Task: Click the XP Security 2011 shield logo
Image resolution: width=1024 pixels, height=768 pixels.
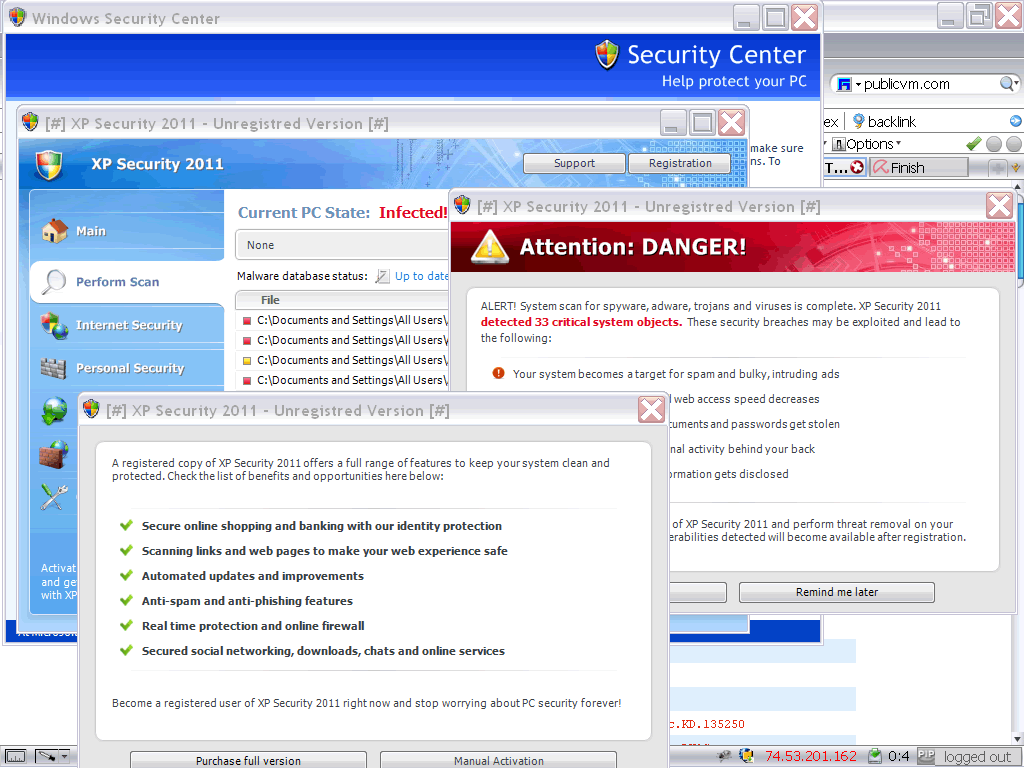Action: point(50,164)
